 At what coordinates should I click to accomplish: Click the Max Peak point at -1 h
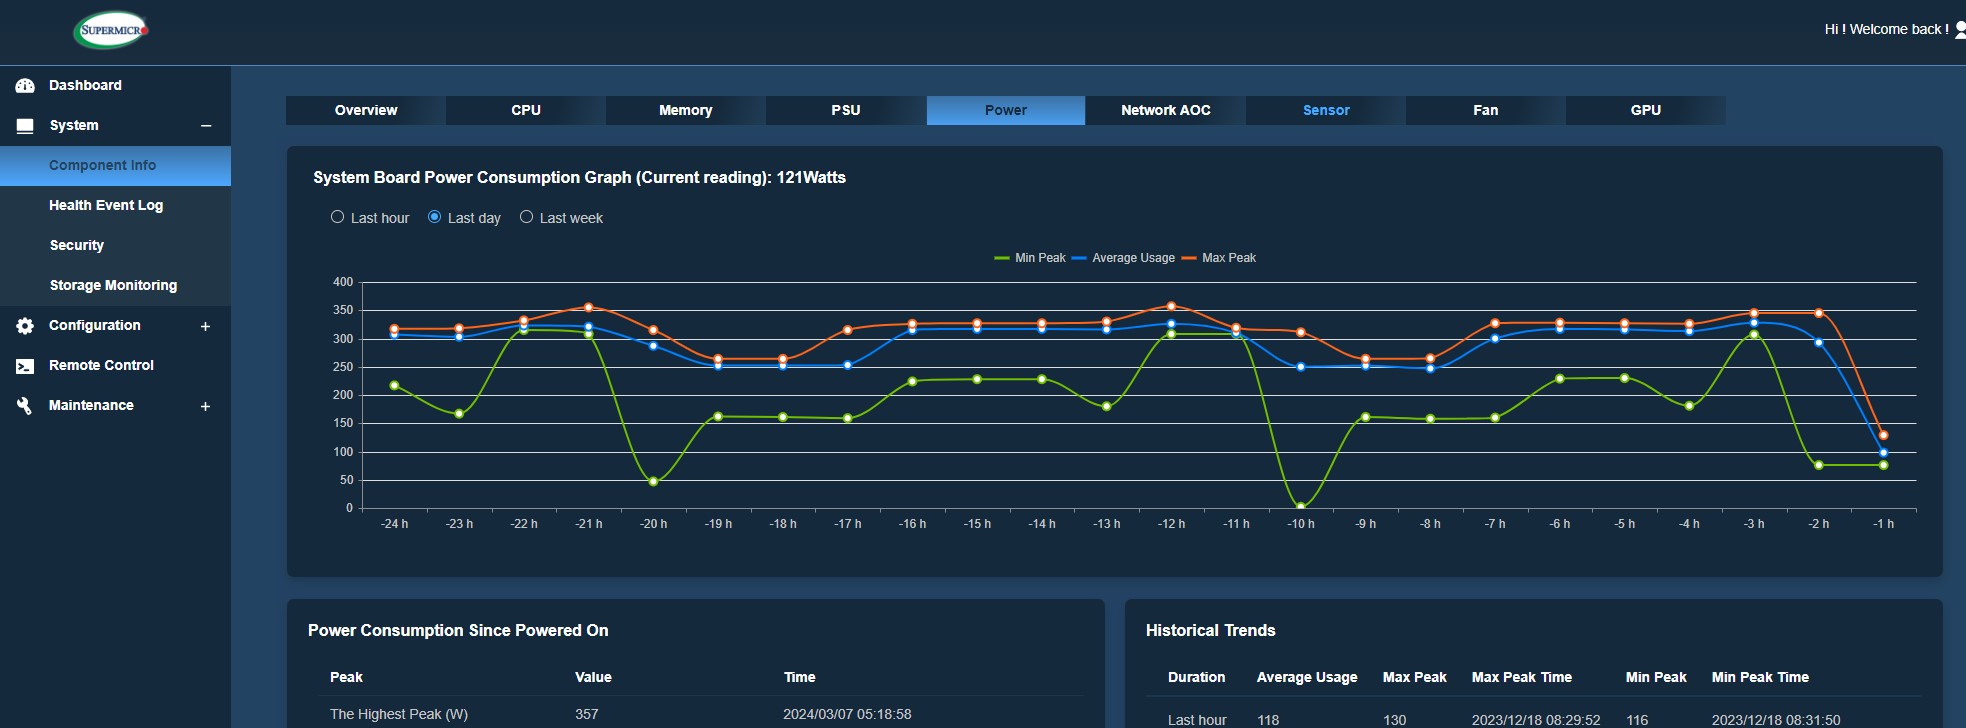coord(1883,435)
